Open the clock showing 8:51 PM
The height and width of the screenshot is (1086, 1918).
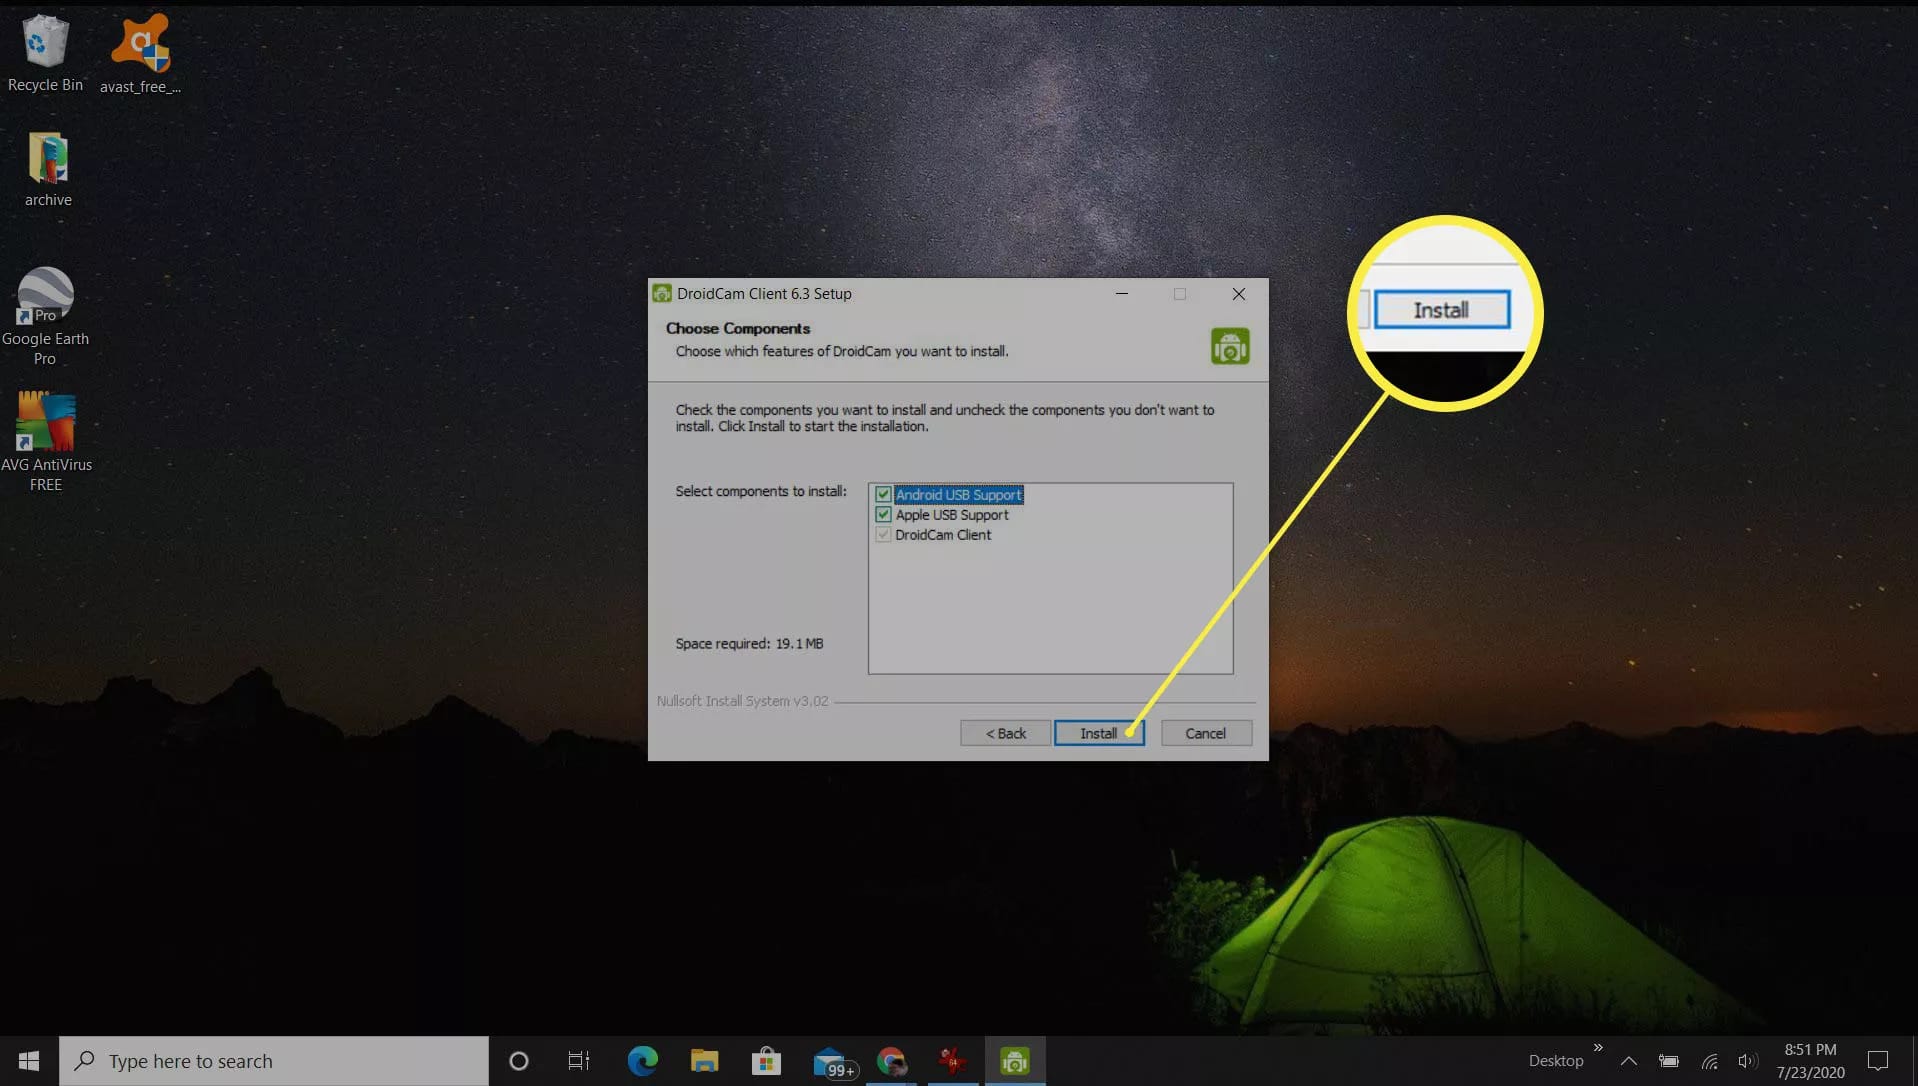(x=1810, y=1061)
